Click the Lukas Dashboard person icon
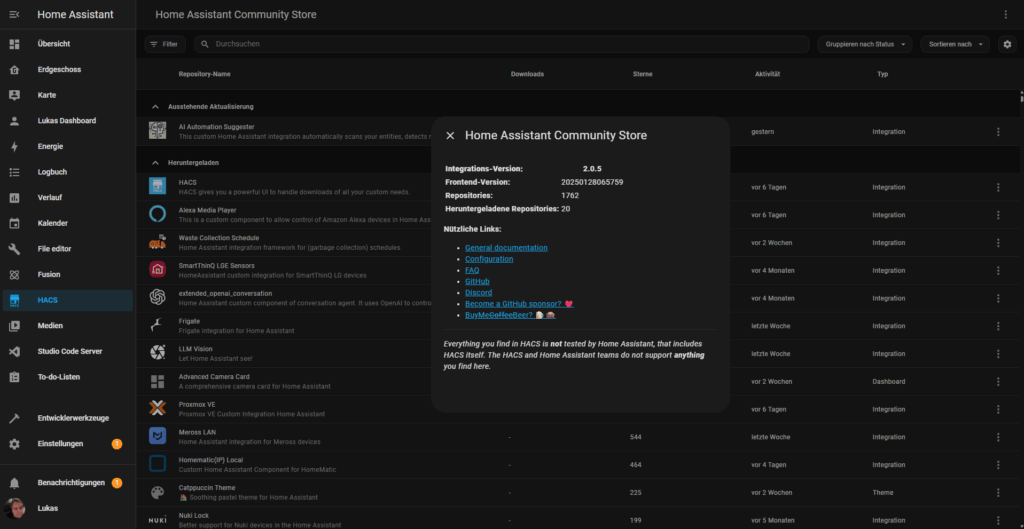 [14, 121]
